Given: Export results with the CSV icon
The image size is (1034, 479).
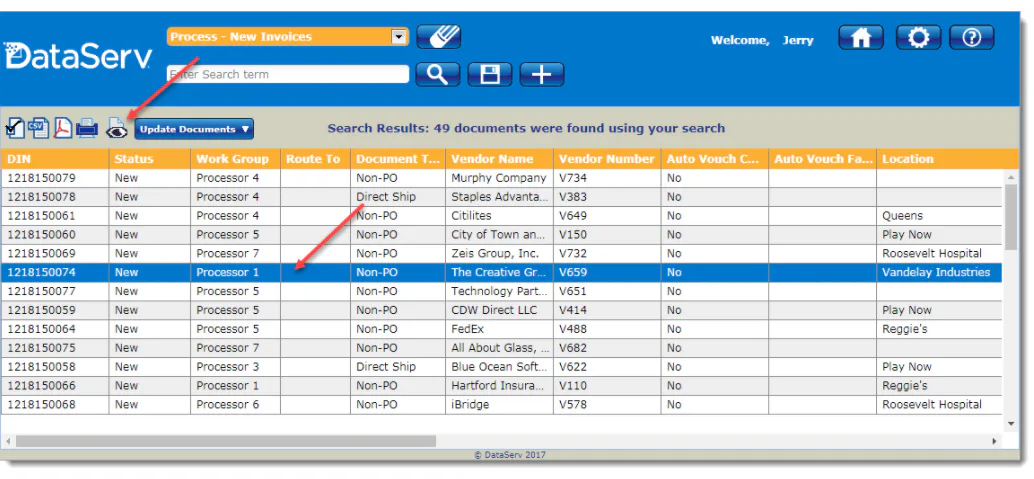Looking at the screenshot, I should point(39,127).
